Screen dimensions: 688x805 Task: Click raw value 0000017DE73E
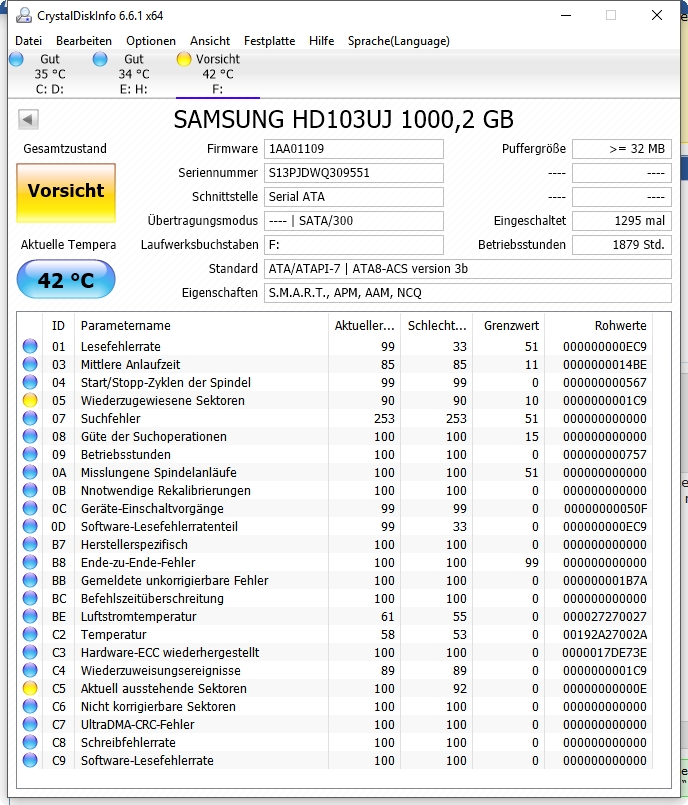point(605,653)
